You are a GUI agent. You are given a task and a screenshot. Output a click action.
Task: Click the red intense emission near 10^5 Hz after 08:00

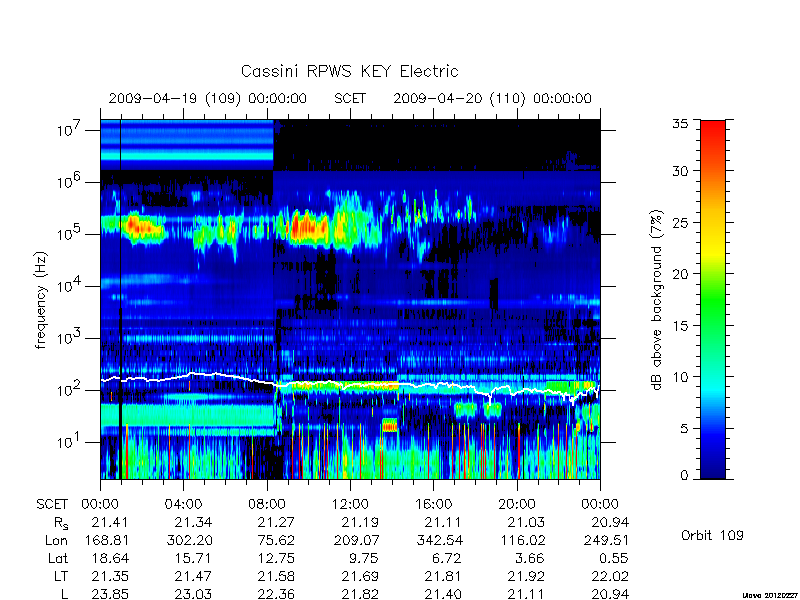tap(308, 228)
